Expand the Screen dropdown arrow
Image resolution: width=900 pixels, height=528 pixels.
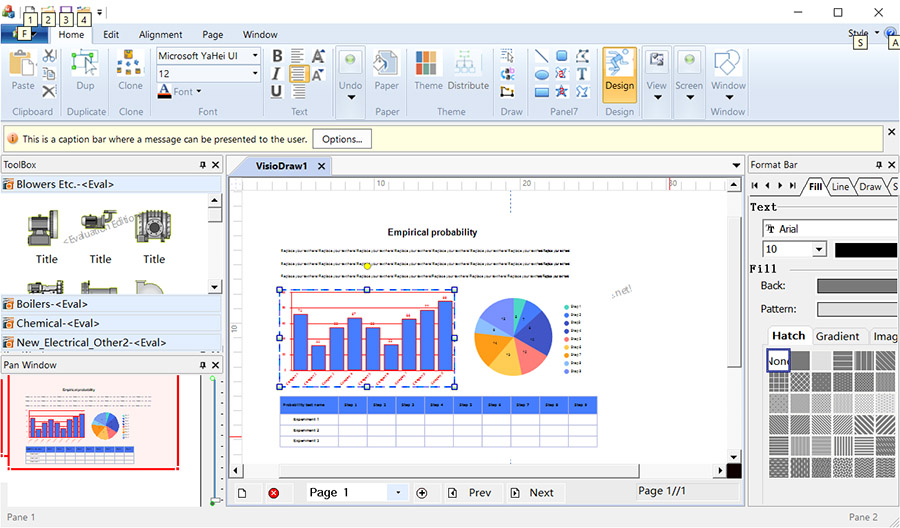tap(690, 98)
